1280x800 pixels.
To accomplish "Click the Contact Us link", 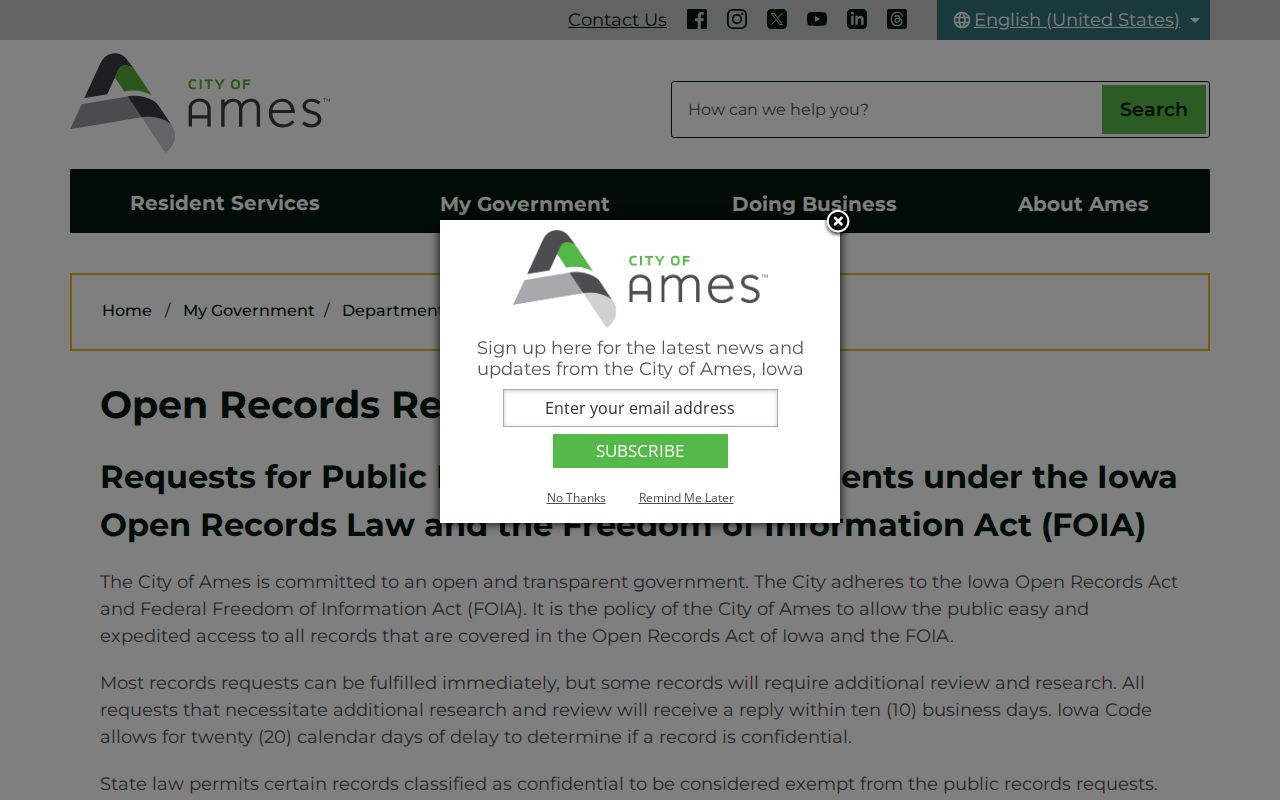I will click(617, 20).
